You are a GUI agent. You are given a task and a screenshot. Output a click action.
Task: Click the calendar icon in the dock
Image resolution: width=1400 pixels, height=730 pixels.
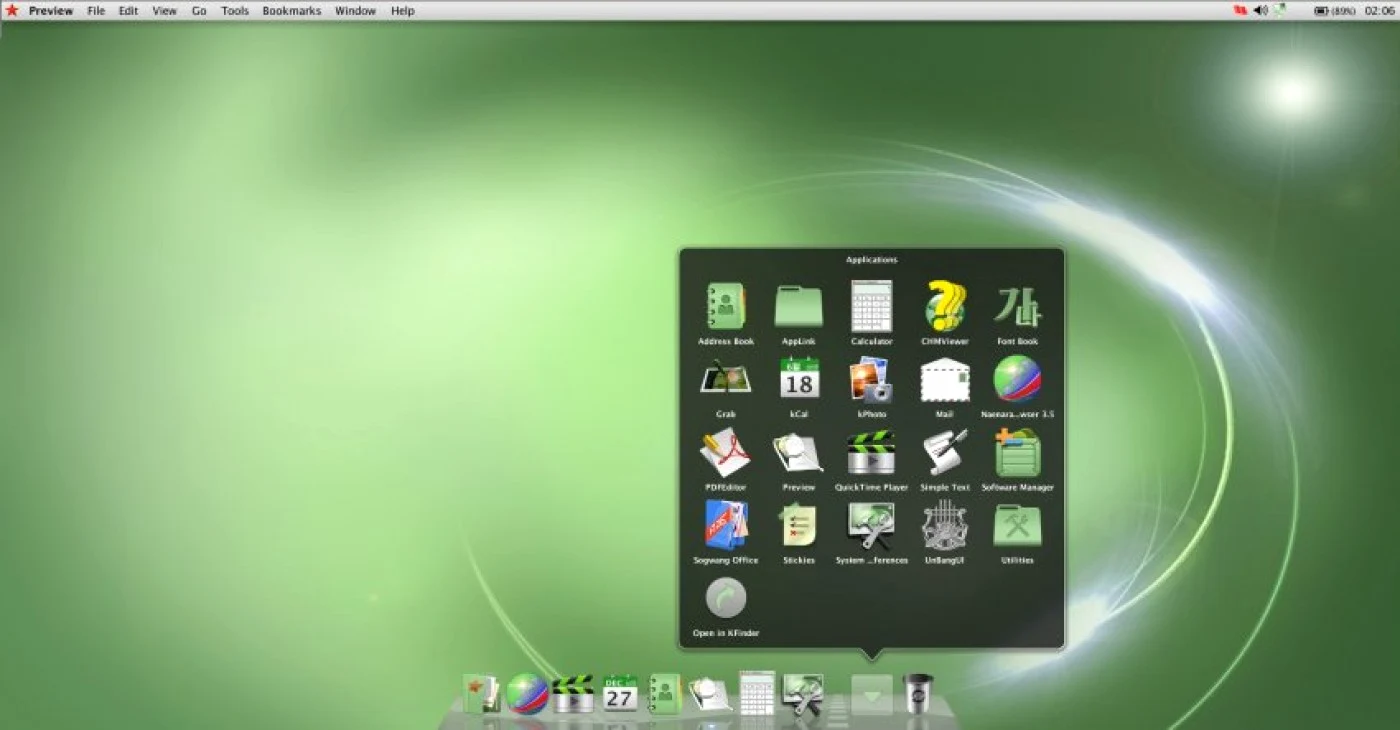point(620,694)
